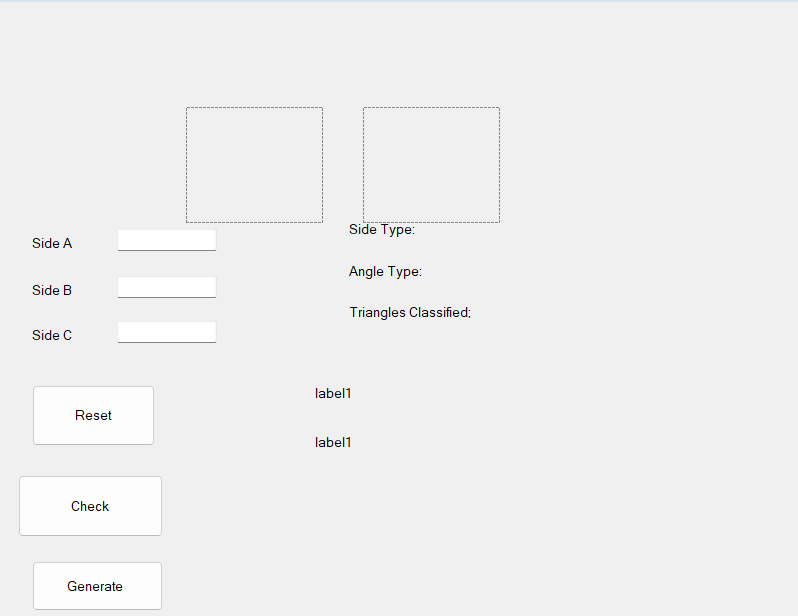The width and height of the screenshot is (798, 616).
Task: Click empty space between the two label1 texts
Action: pos(333,418)
